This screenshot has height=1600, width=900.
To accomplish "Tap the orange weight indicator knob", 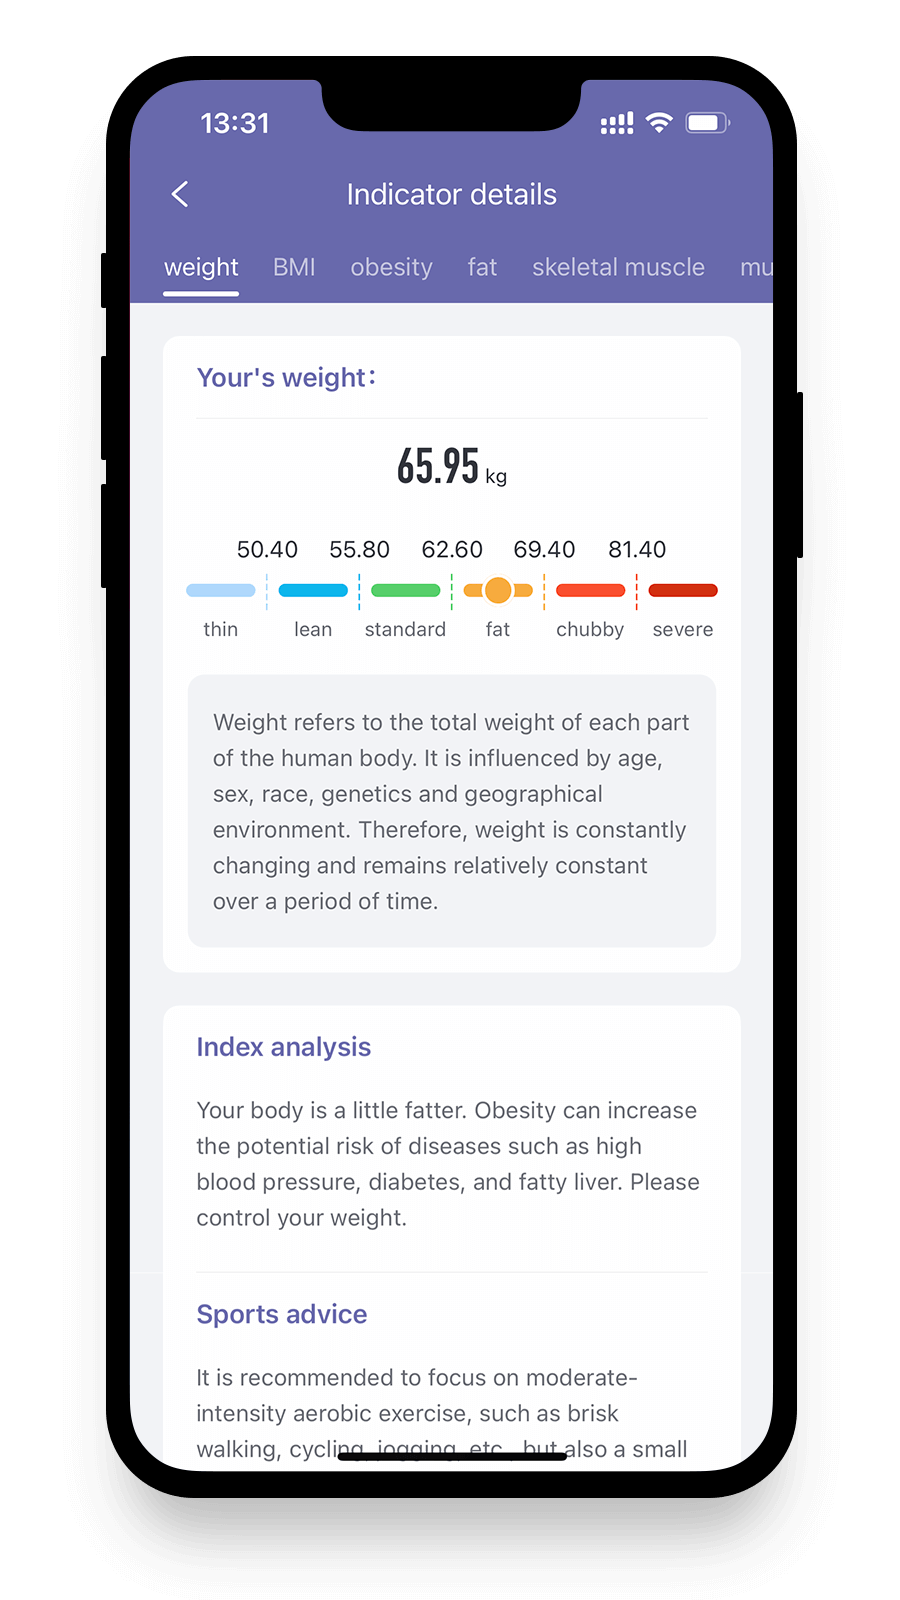I will (x=498, y=590).
